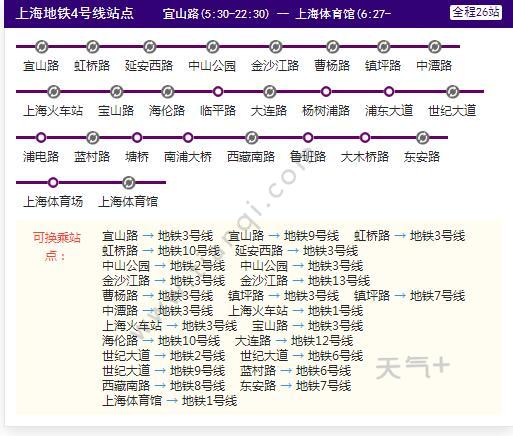The height and width of the screenshot is (436, 513).
Task: Select the 西藏南路 station label
Action: [x=251, y=156]
